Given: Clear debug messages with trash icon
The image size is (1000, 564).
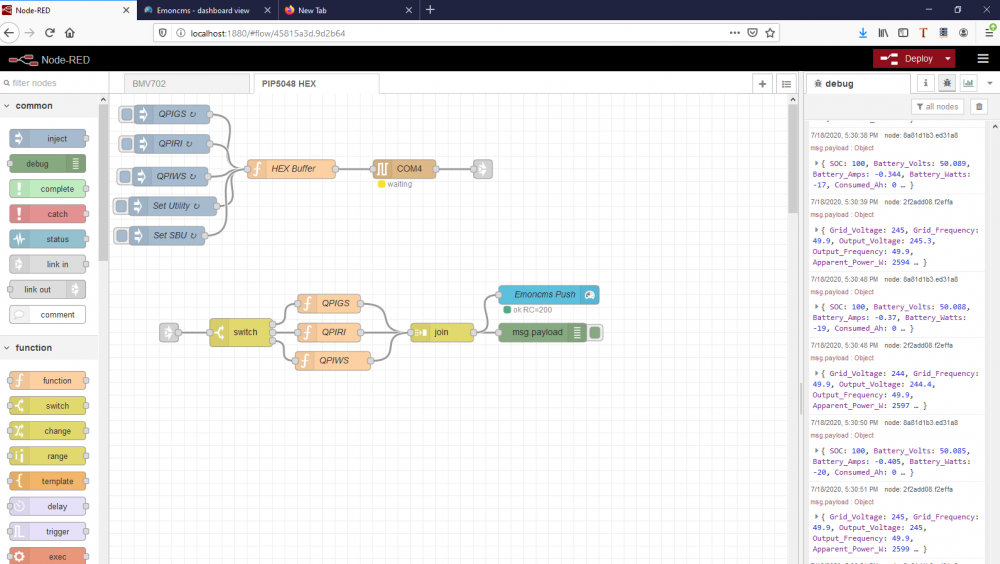Looking at the screenshot, I should (980, 107).
